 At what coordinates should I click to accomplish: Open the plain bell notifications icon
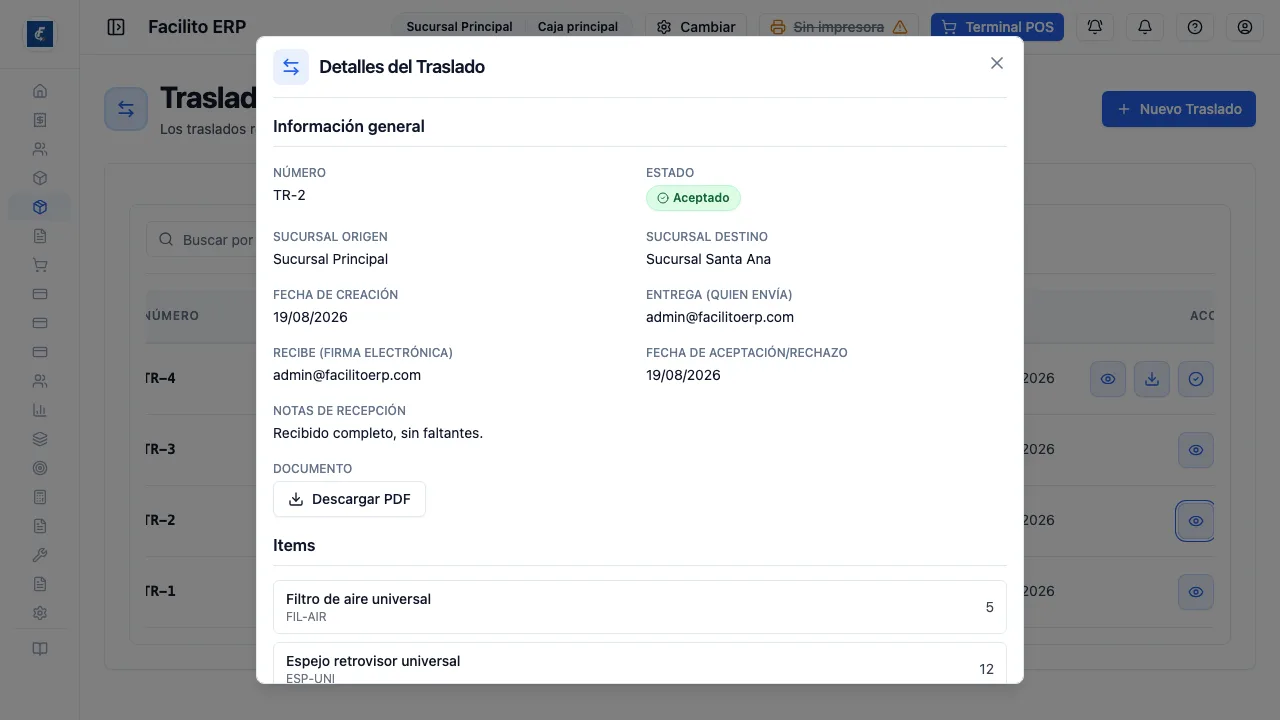[x=1145, y=27]
